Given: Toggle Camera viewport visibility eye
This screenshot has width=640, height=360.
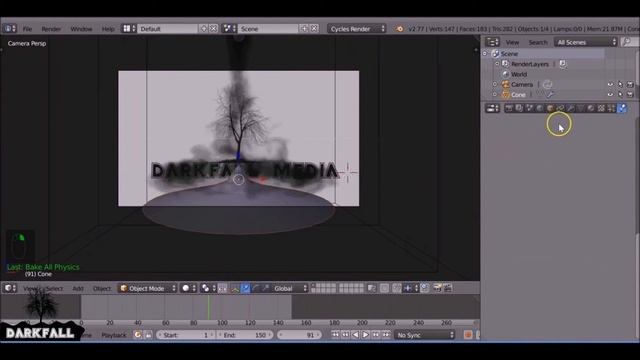Looking at the screenshot, I should (x=610, y=84).
